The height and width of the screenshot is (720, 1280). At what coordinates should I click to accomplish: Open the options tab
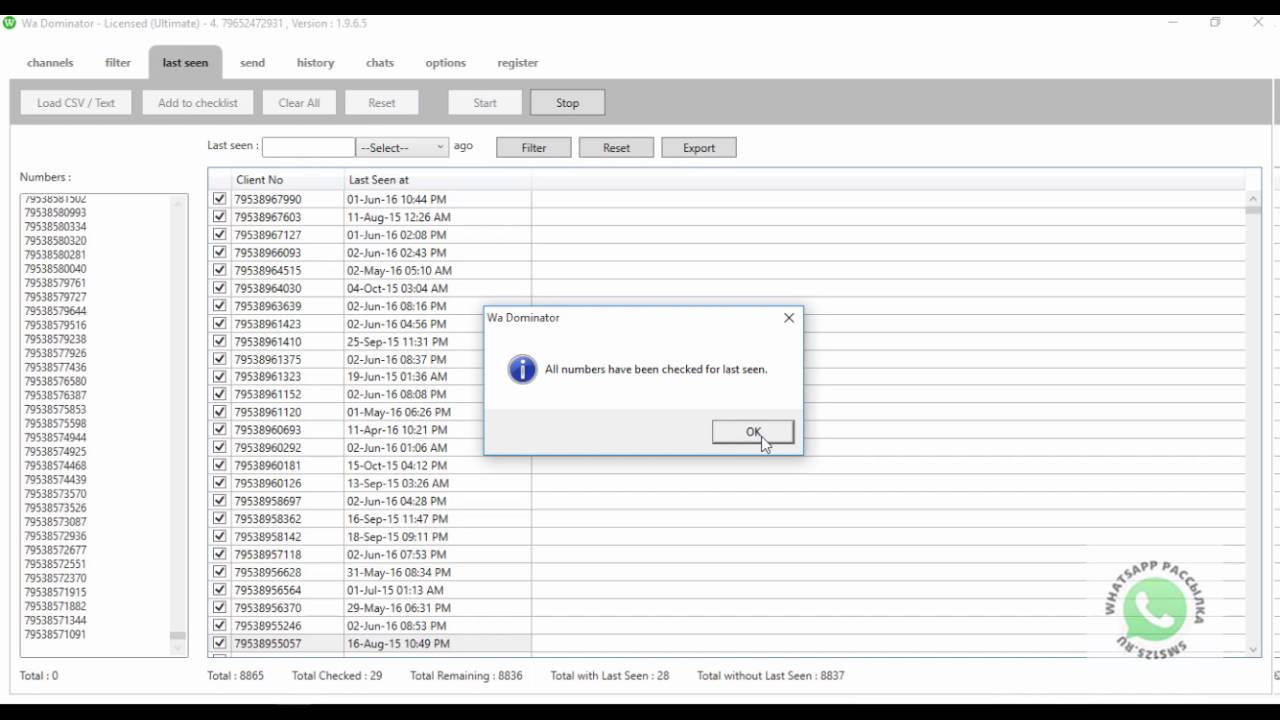coord(444,62)
